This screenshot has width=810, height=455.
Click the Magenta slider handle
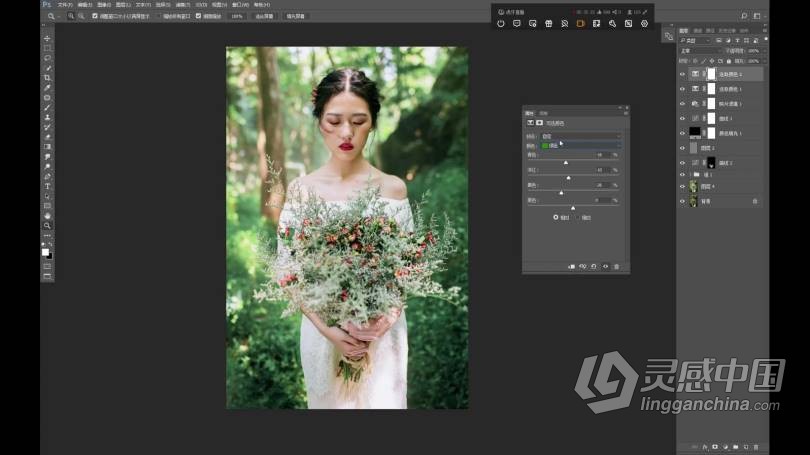pos(569,178)
